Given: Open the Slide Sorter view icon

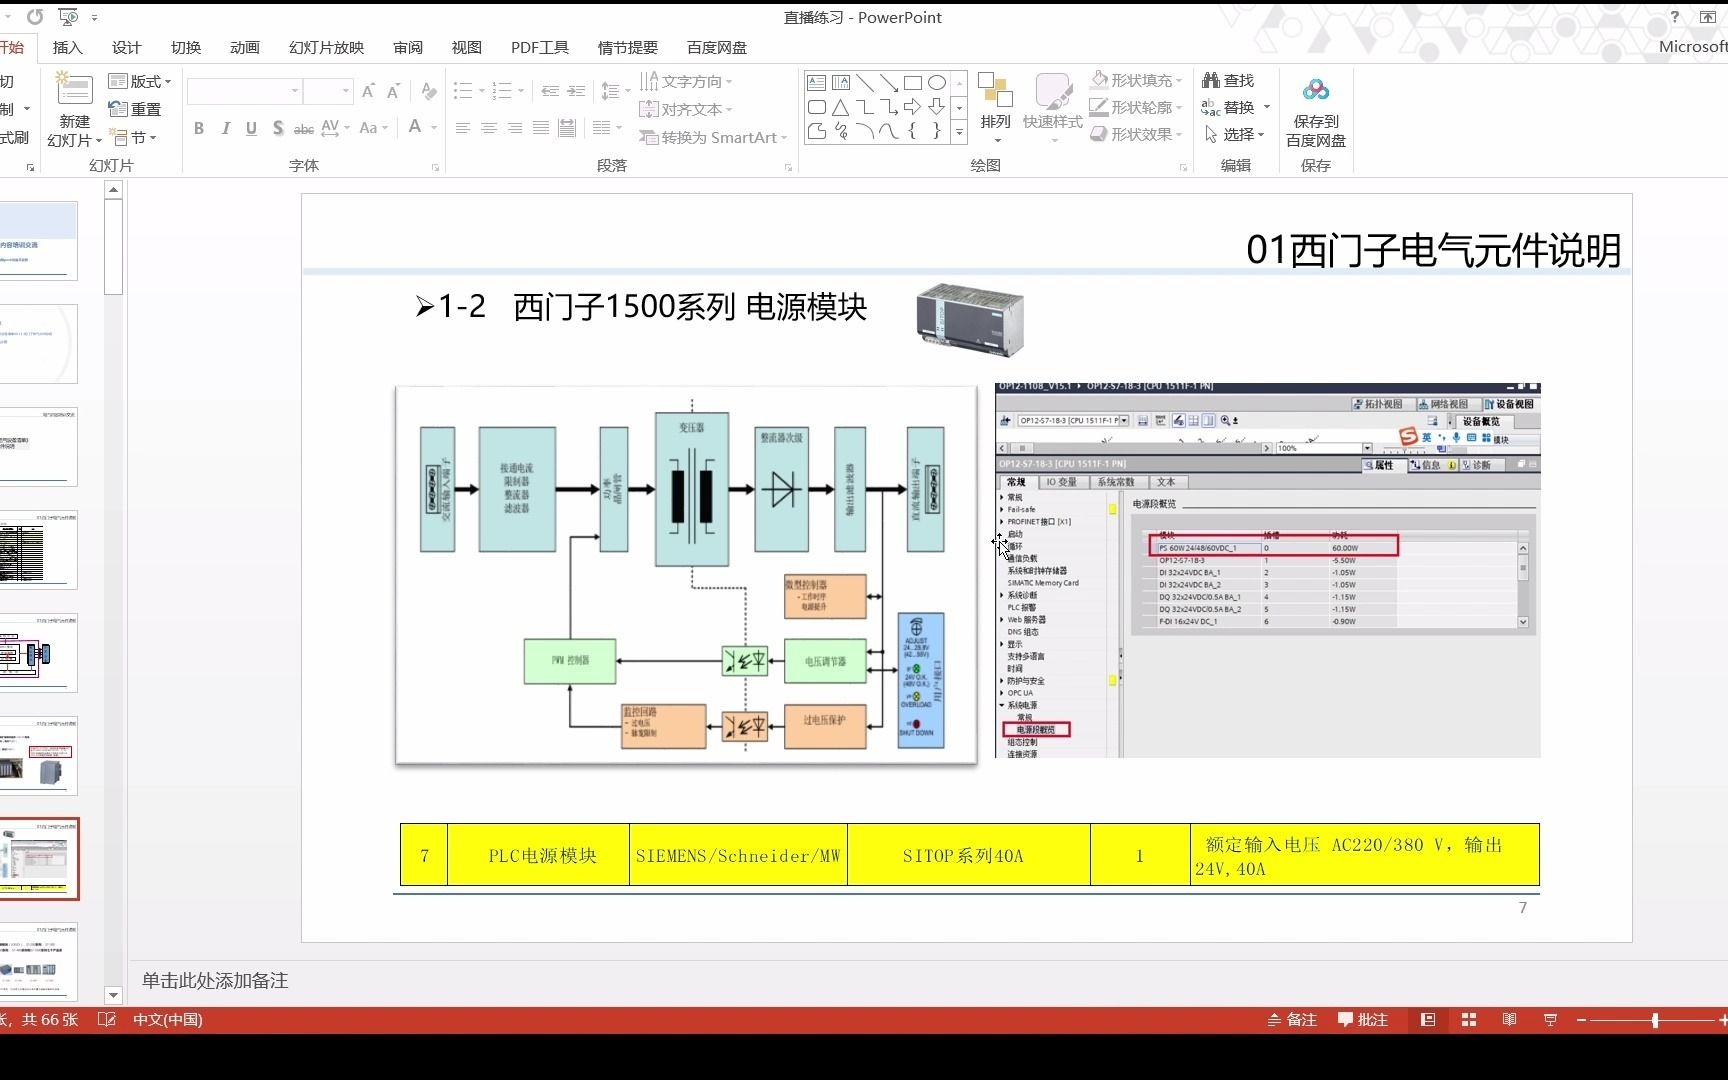Looking at the screenshot, I should coord(1468,1020).
